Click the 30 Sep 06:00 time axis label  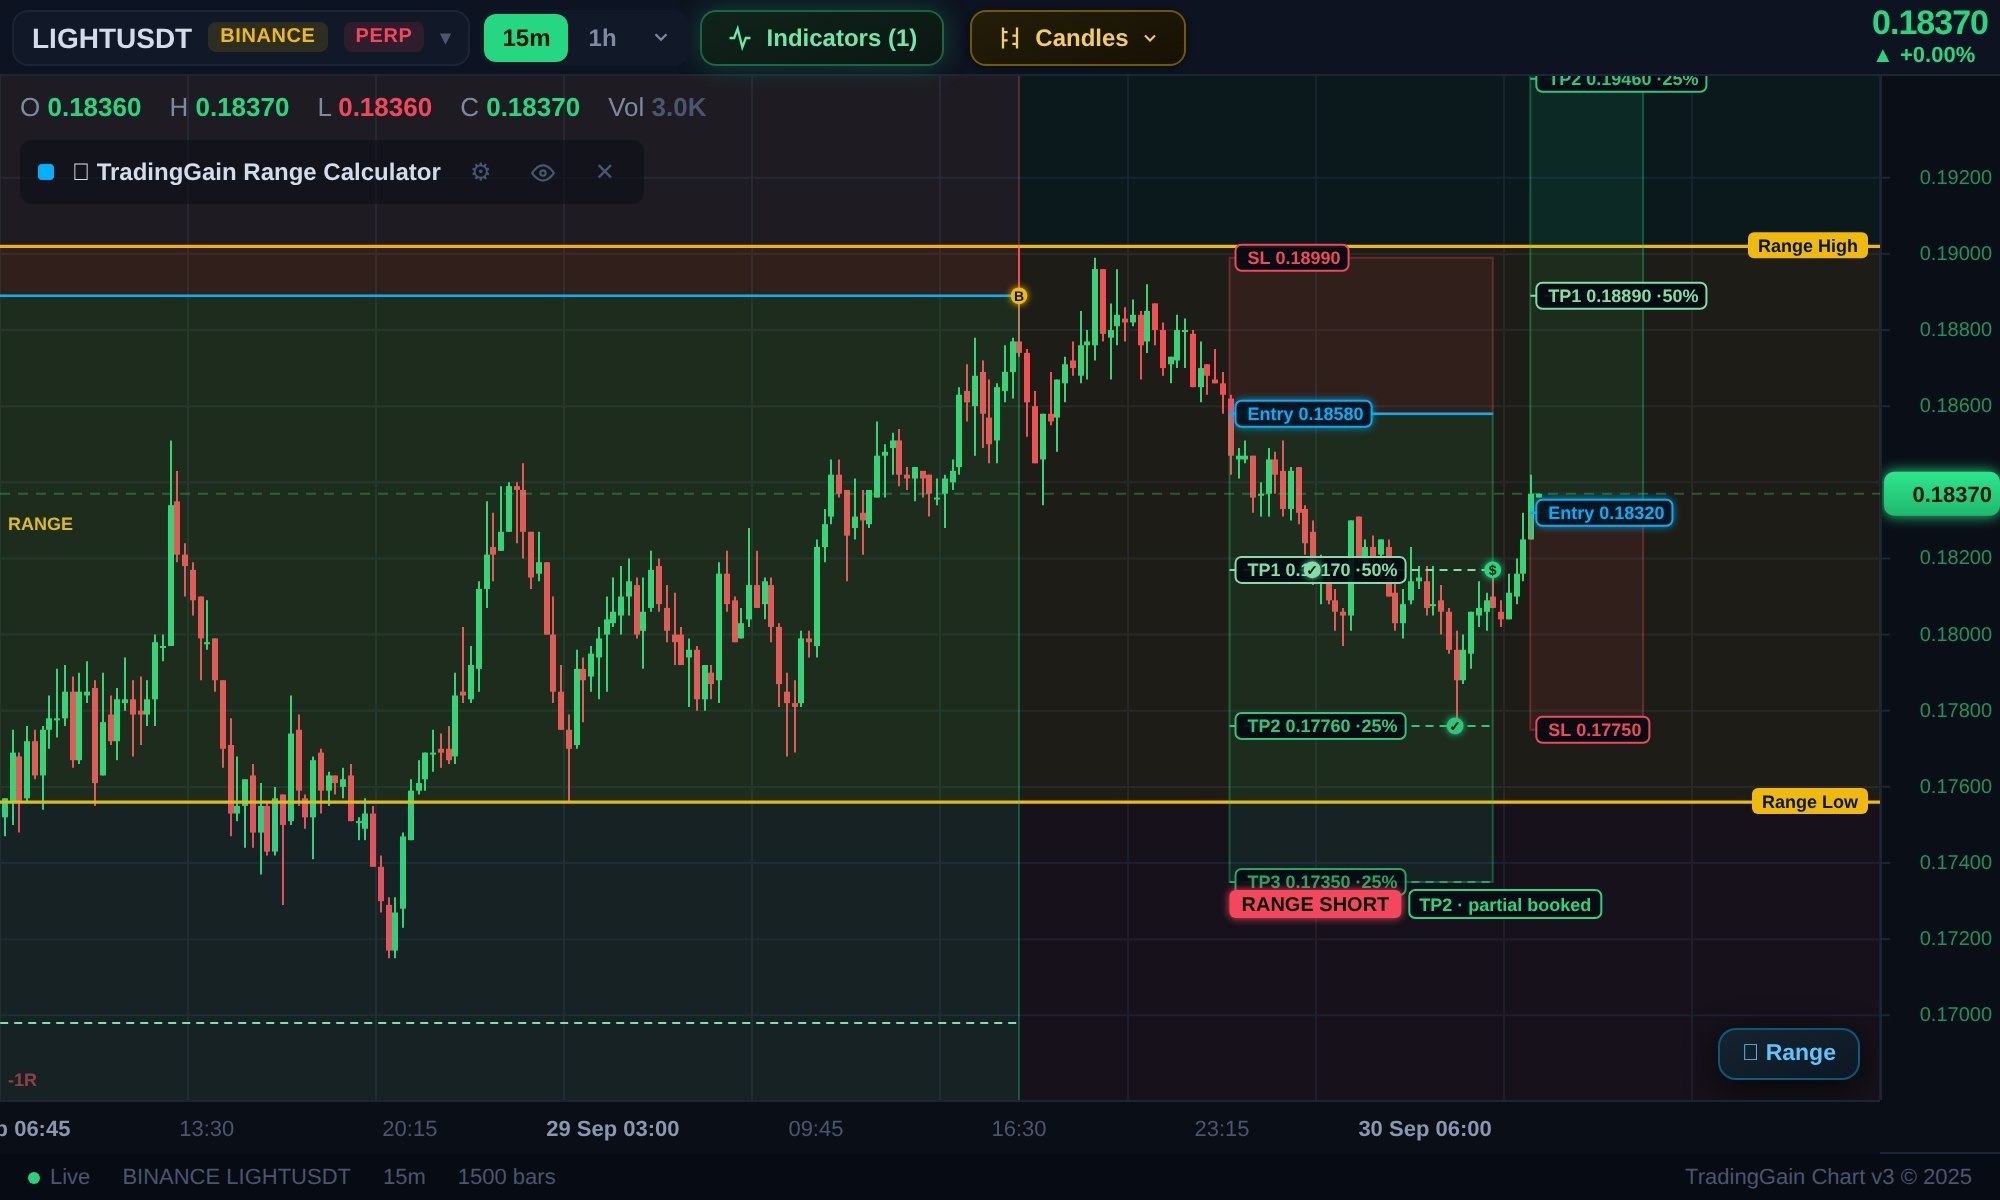[1424, 1129]
